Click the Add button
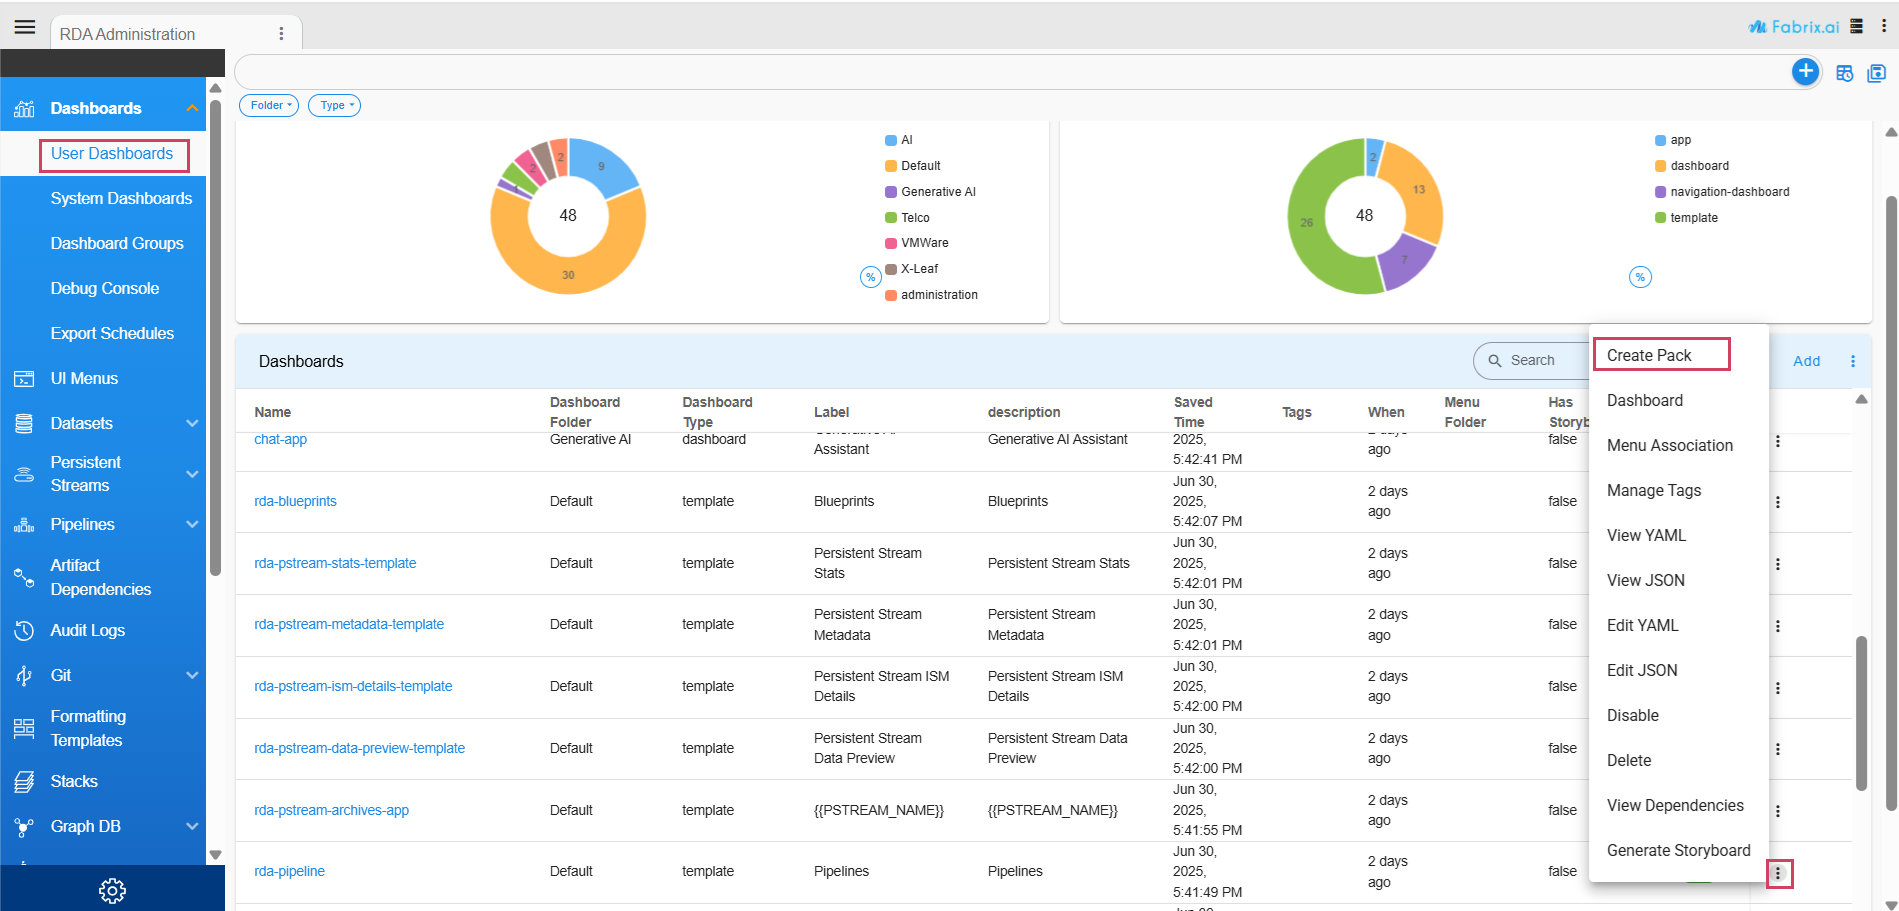The height and width of the screenshot is (911, 1899). coord(1806,361)
